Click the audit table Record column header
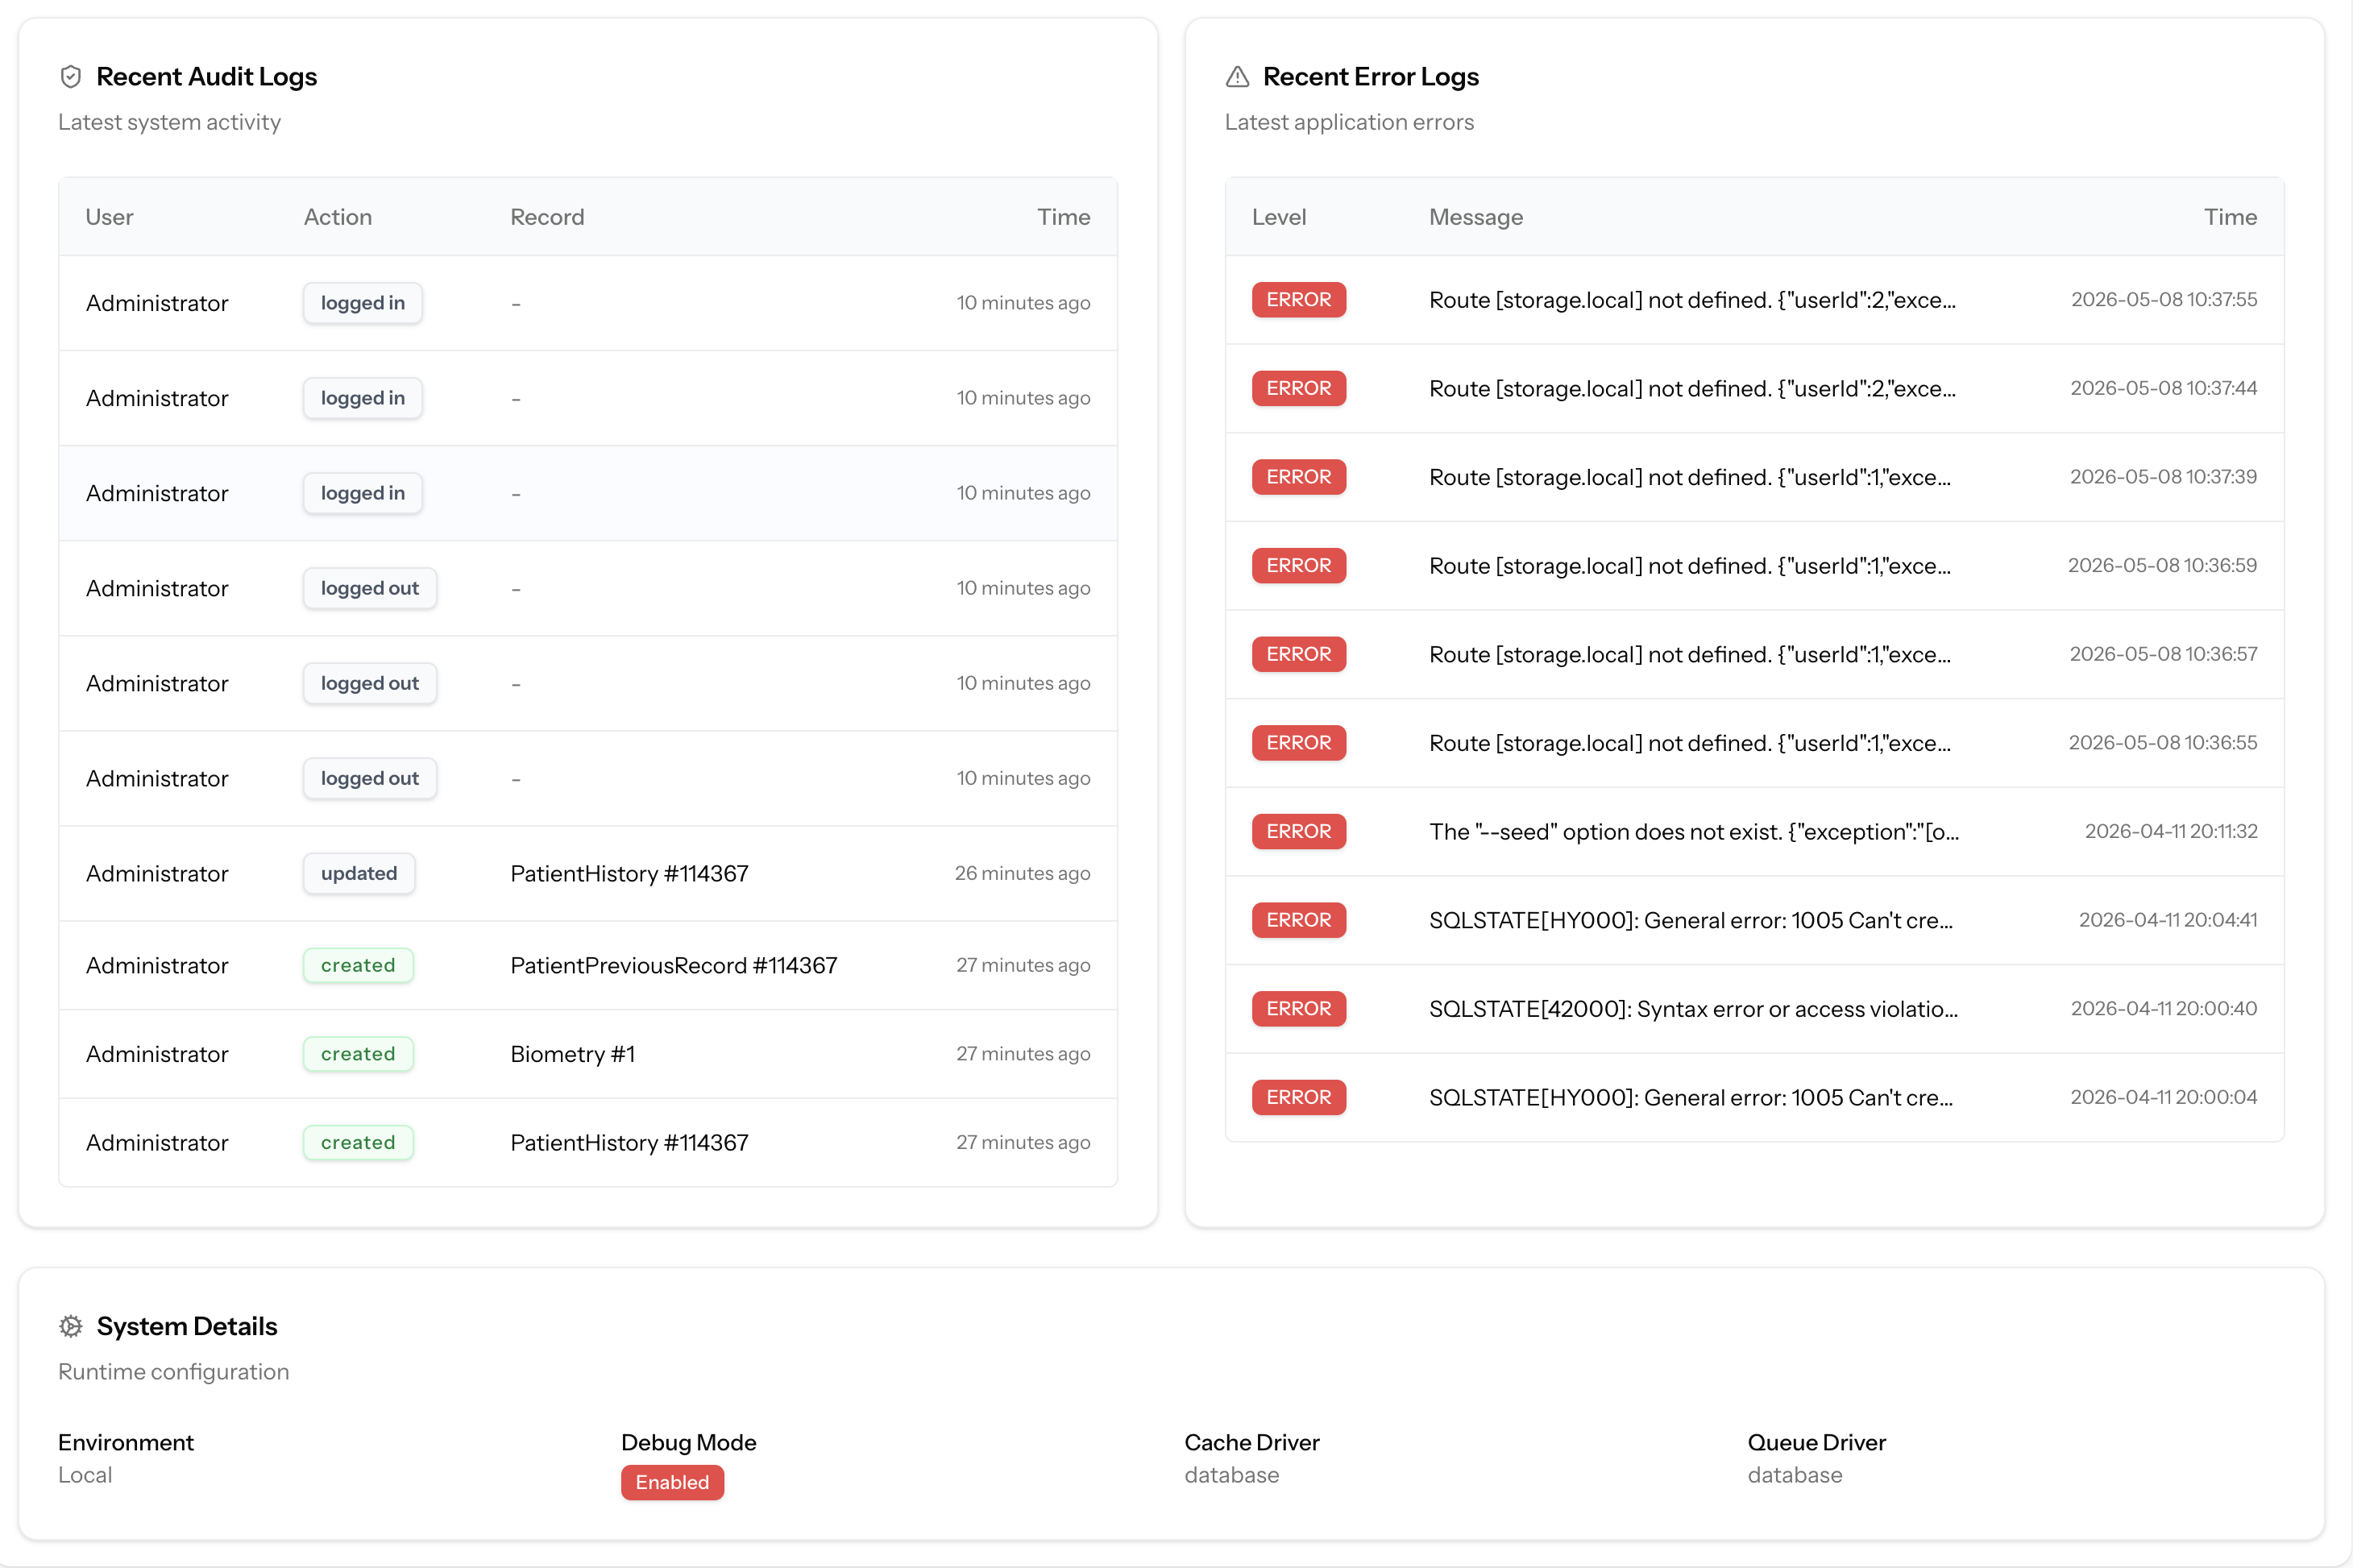Viewport: 2353px width, 1568px height. click(x=547, y=217)
